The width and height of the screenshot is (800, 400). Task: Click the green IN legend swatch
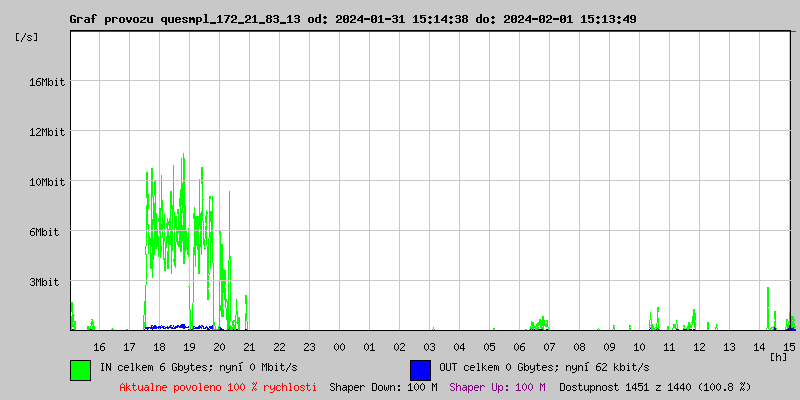point(80,369)
